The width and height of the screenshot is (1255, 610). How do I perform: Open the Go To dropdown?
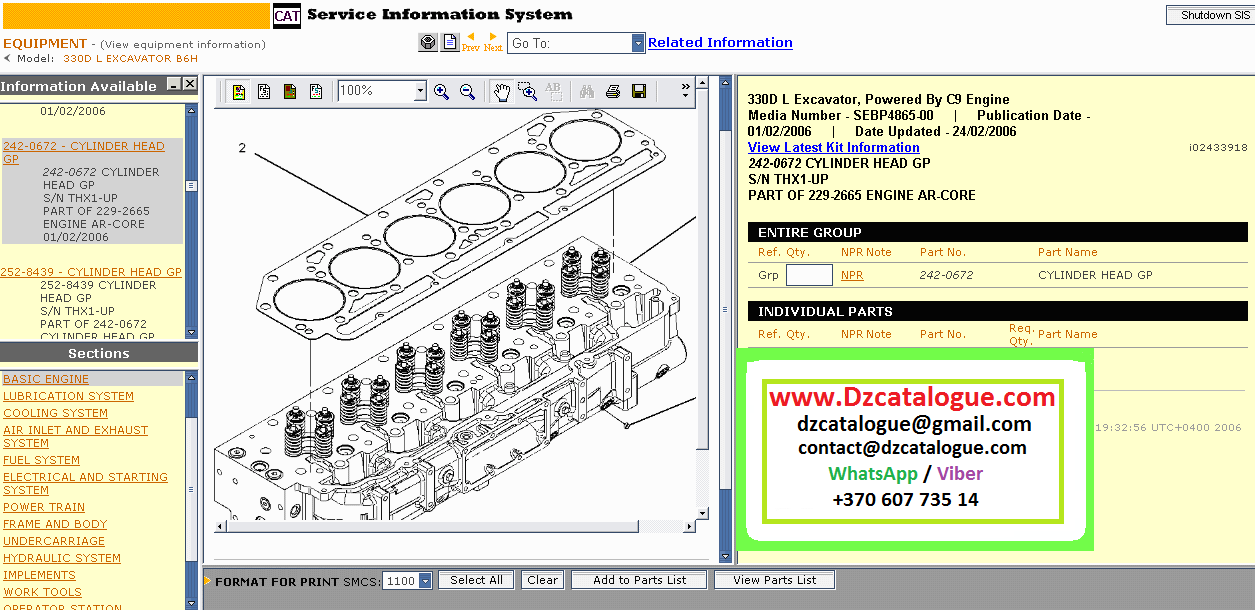pos(638,43)
